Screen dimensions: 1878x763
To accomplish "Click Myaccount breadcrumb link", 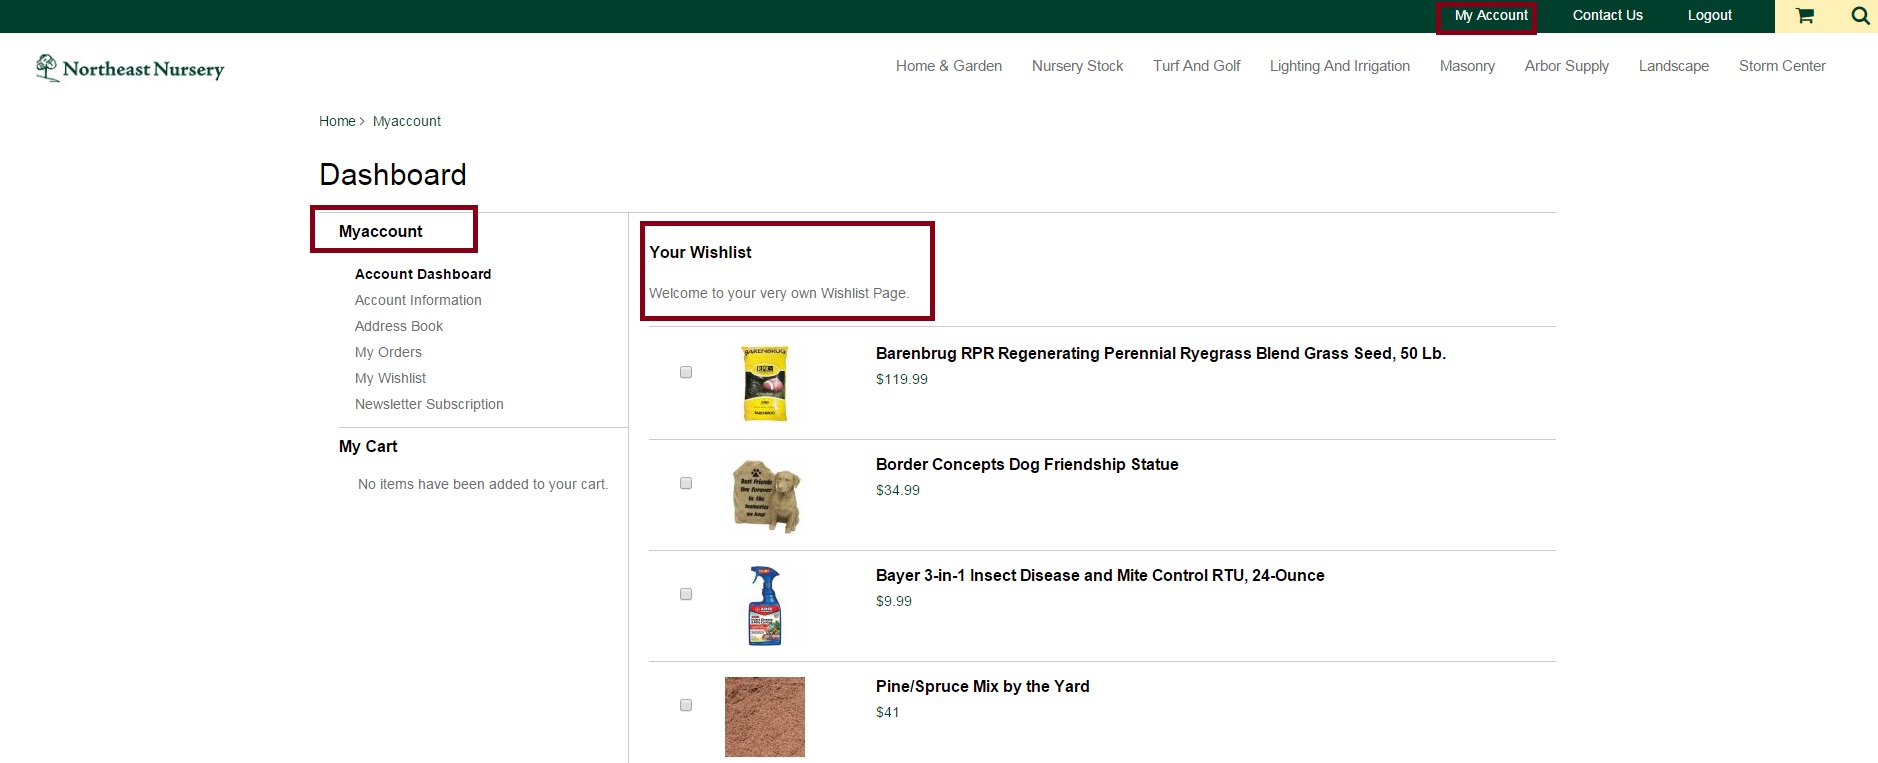I will pos(407,121).
